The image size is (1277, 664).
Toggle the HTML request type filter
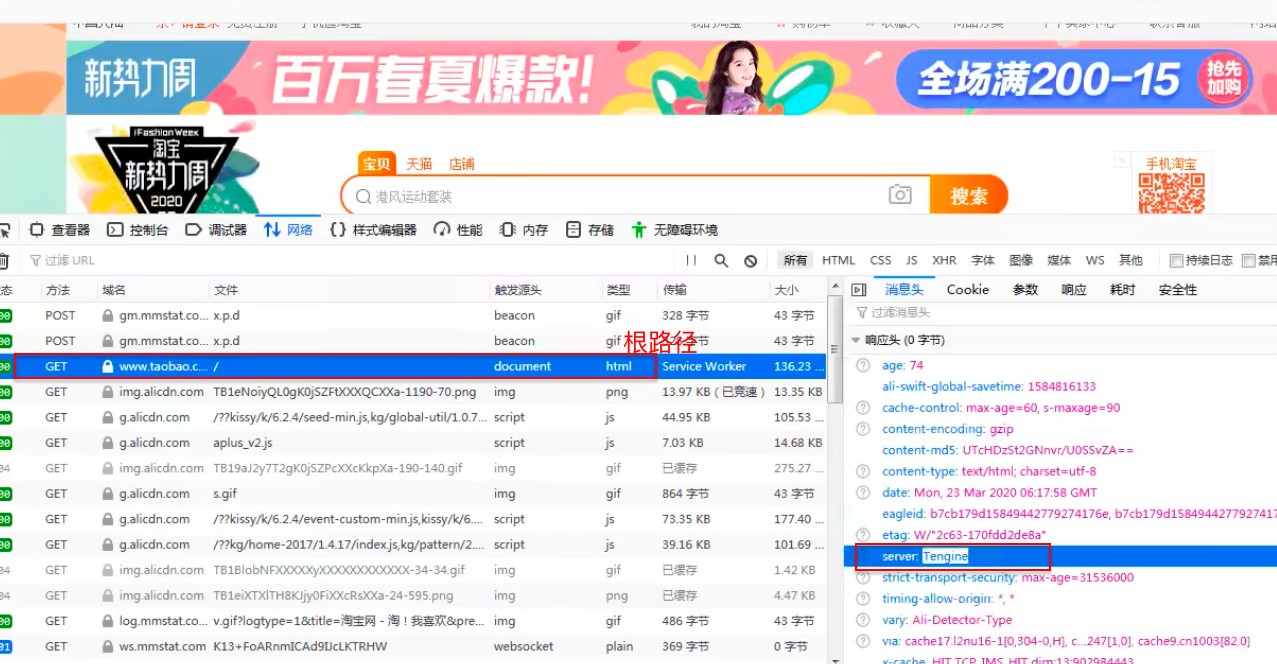[838, 260]
